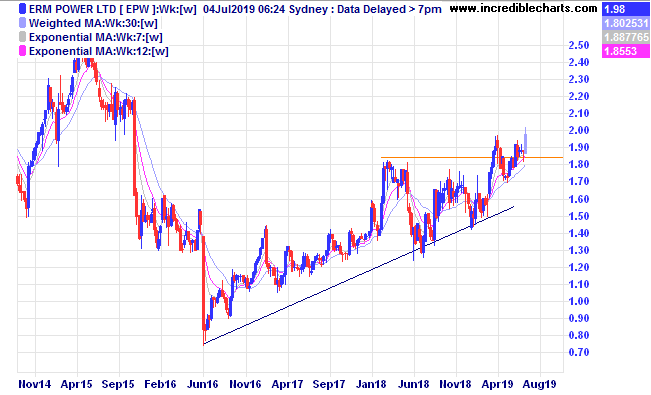This screenshot has width=651, height=395.
Task: Click the 1.70 price axis label
Action: [x=579, y=181]
